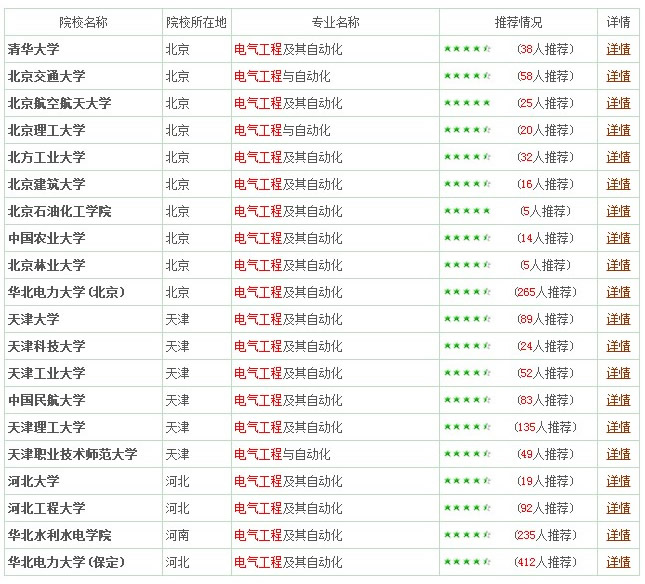Screen dimensions: 645x584
Task: Select the 华北电力大学(北京) school name
Action: tap(66, 292)
